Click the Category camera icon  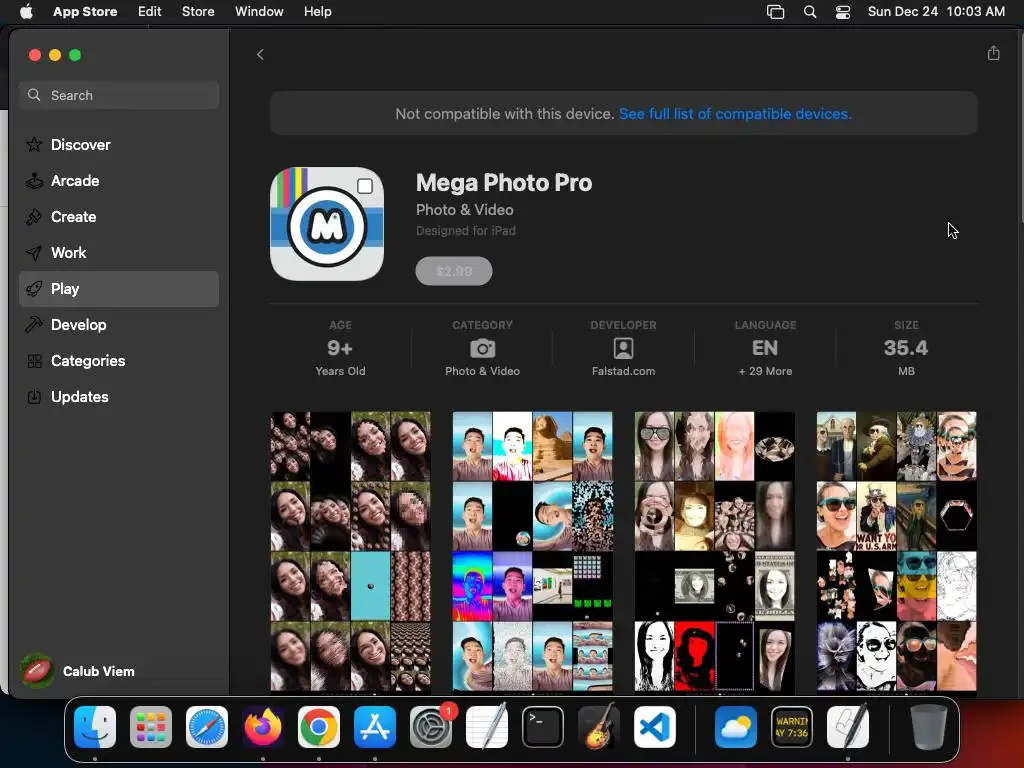(483, 348)
